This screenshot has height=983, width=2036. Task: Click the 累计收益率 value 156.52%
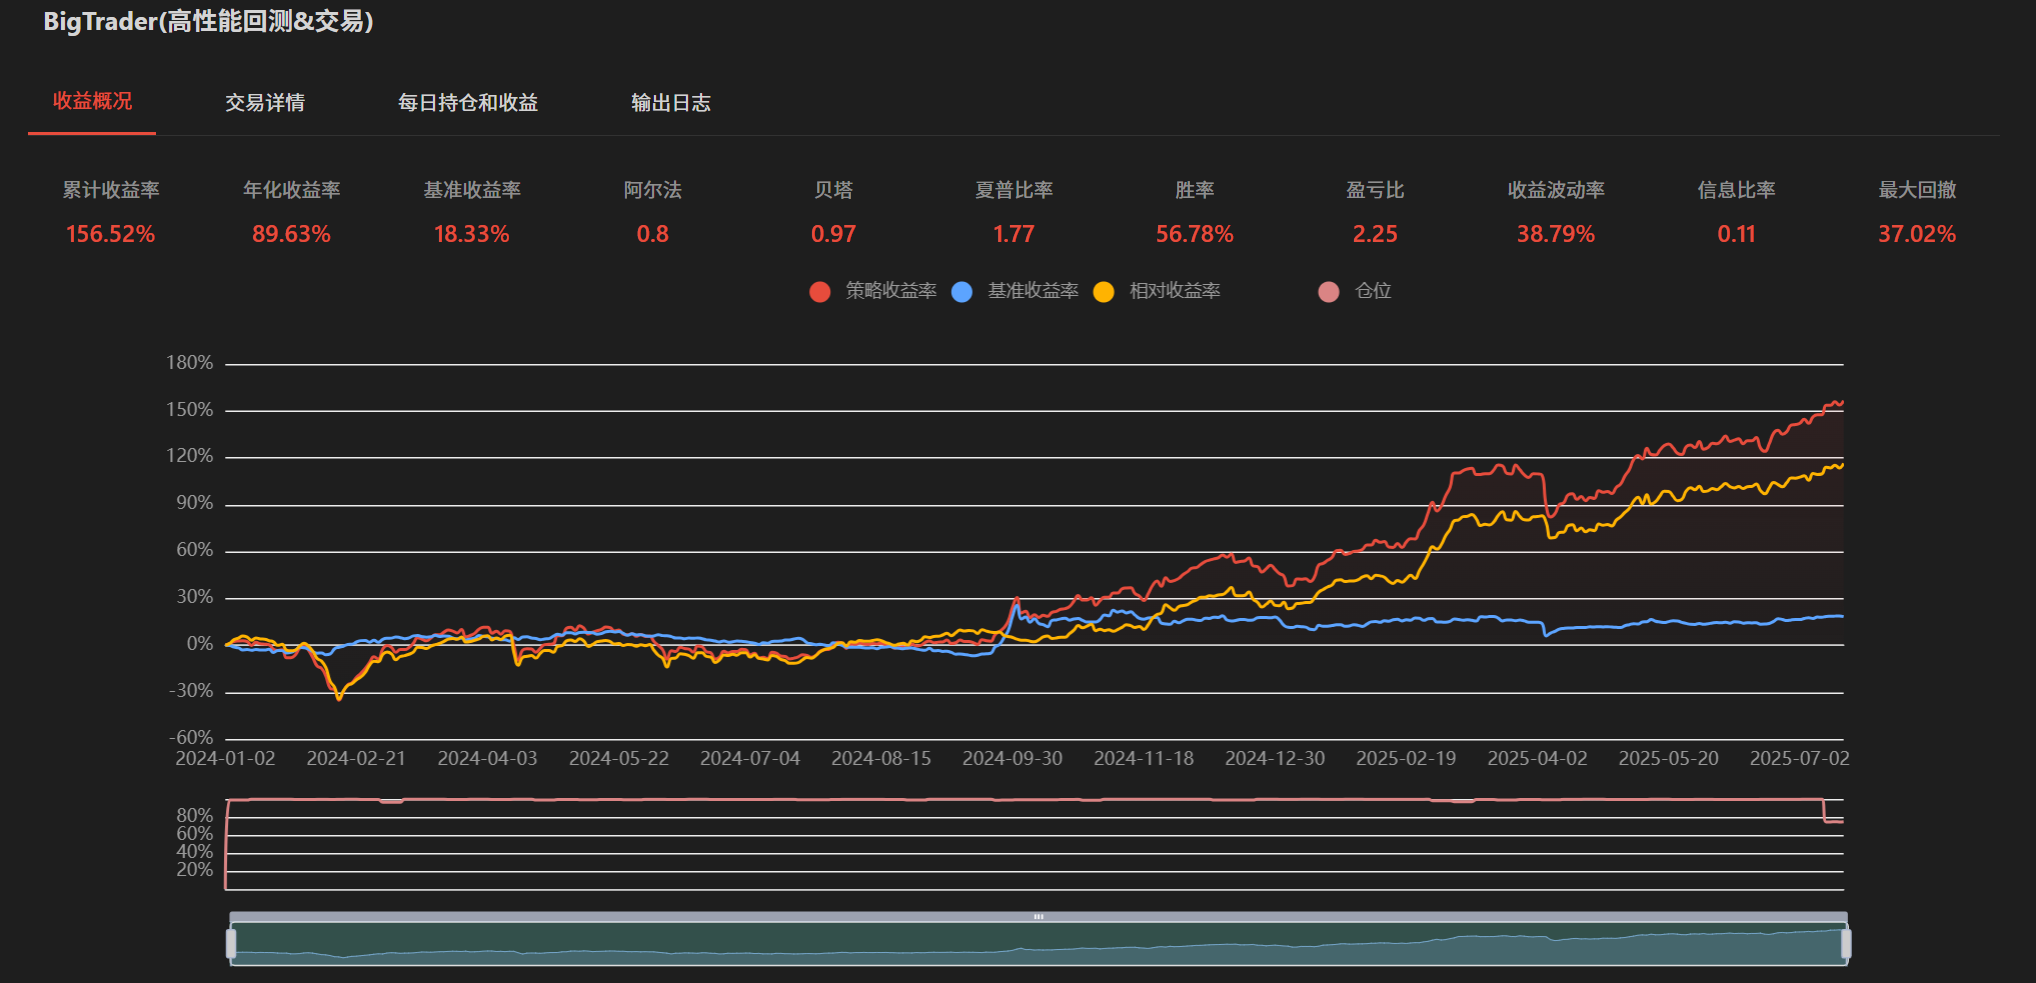coord(110,234)
